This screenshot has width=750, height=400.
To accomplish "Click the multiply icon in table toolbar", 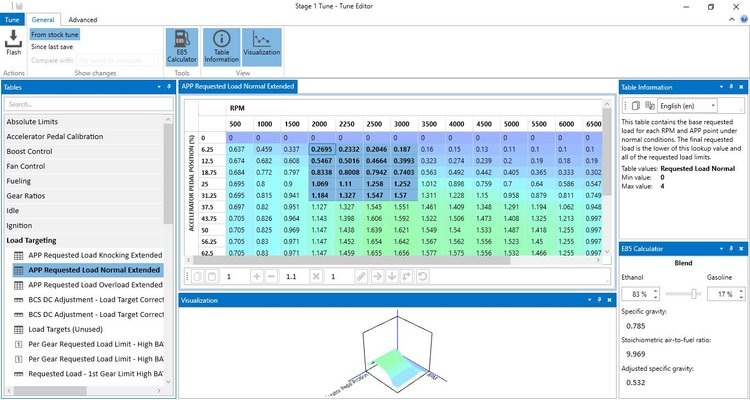I will [315, 276].
